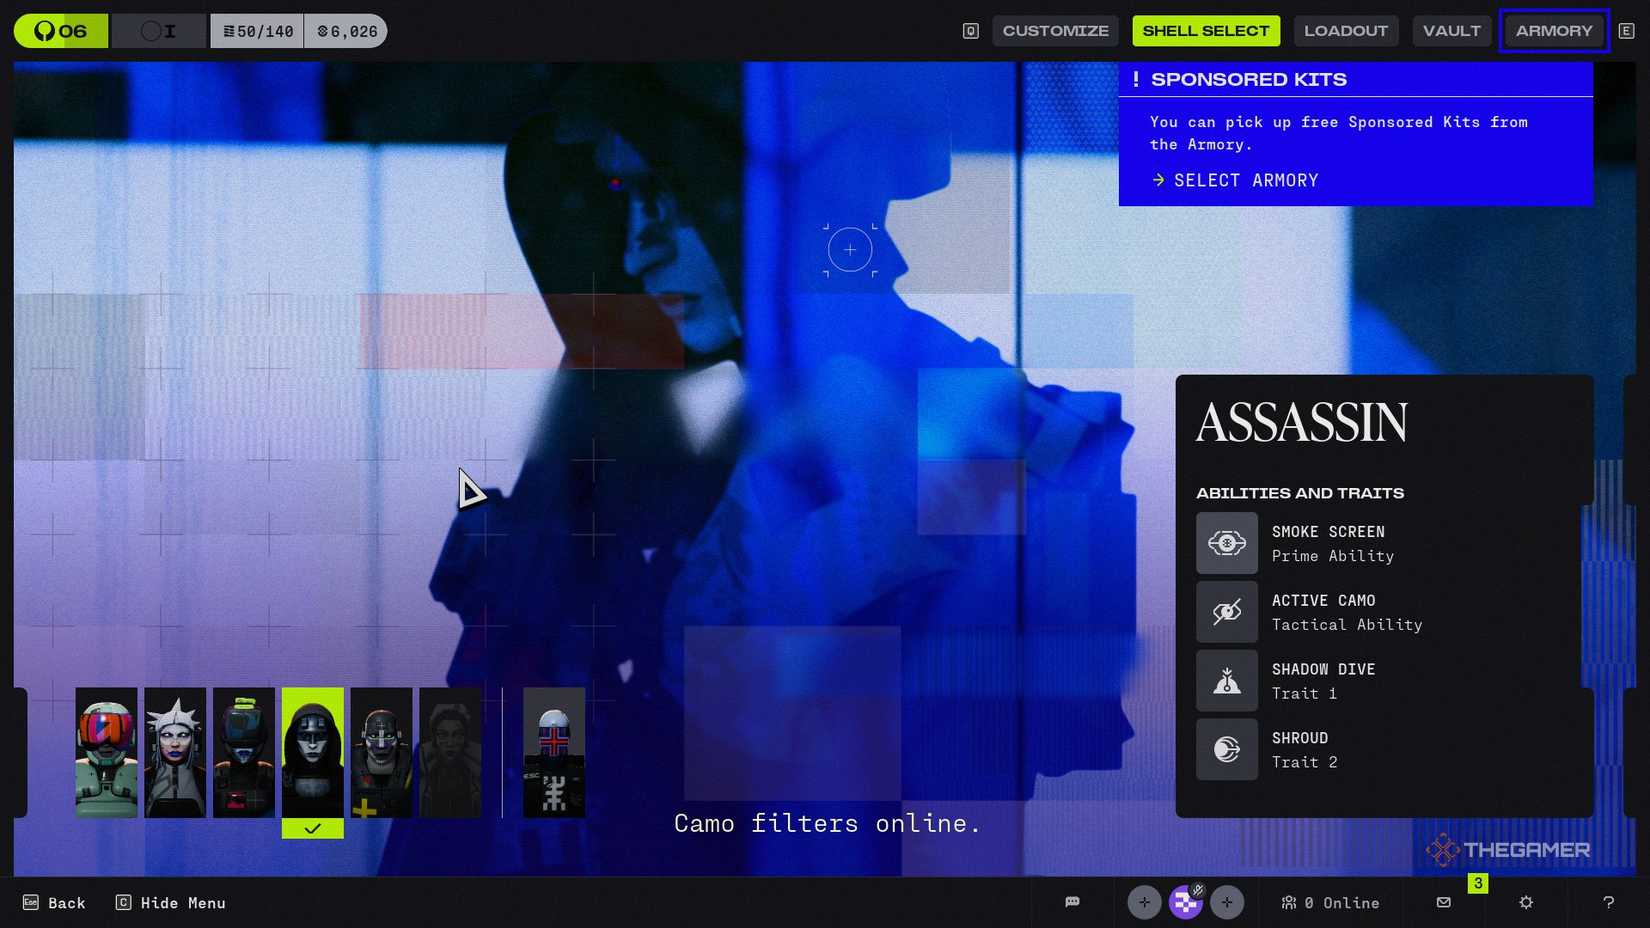Screen dimensions: 1650x928
Task: Click the checkmark under the equipped Assassin shell
Action: click(x=312, y=828)
